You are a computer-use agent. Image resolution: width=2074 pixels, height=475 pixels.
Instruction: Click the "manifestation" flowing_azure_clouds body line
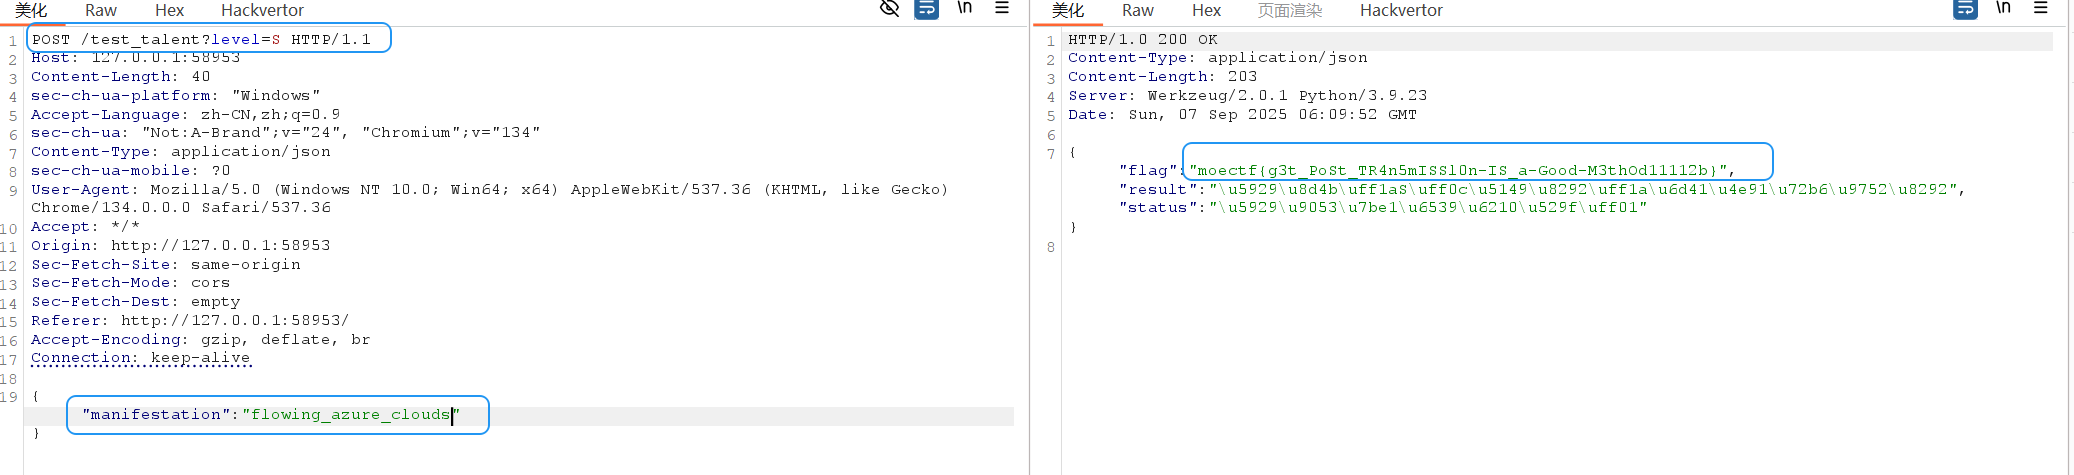tap(270, 415)
